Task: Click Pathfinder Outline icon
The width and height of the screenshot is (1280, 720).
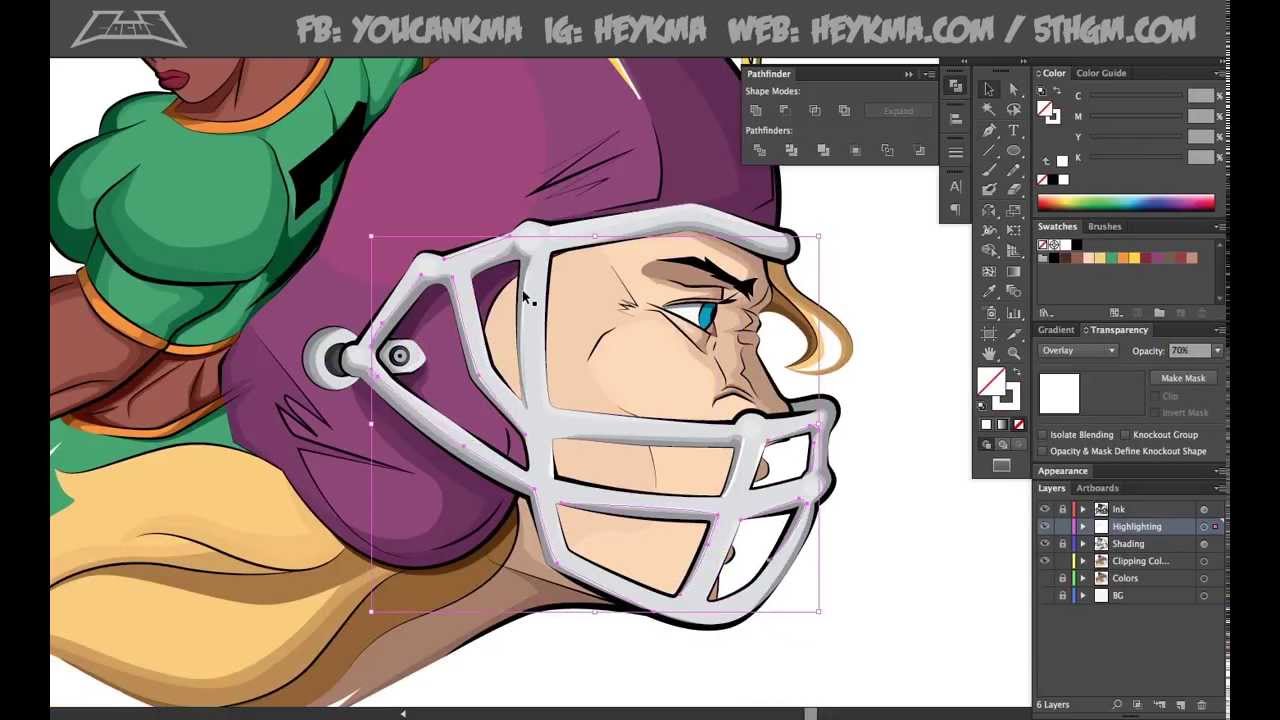Action: click(x=887, y=150)
